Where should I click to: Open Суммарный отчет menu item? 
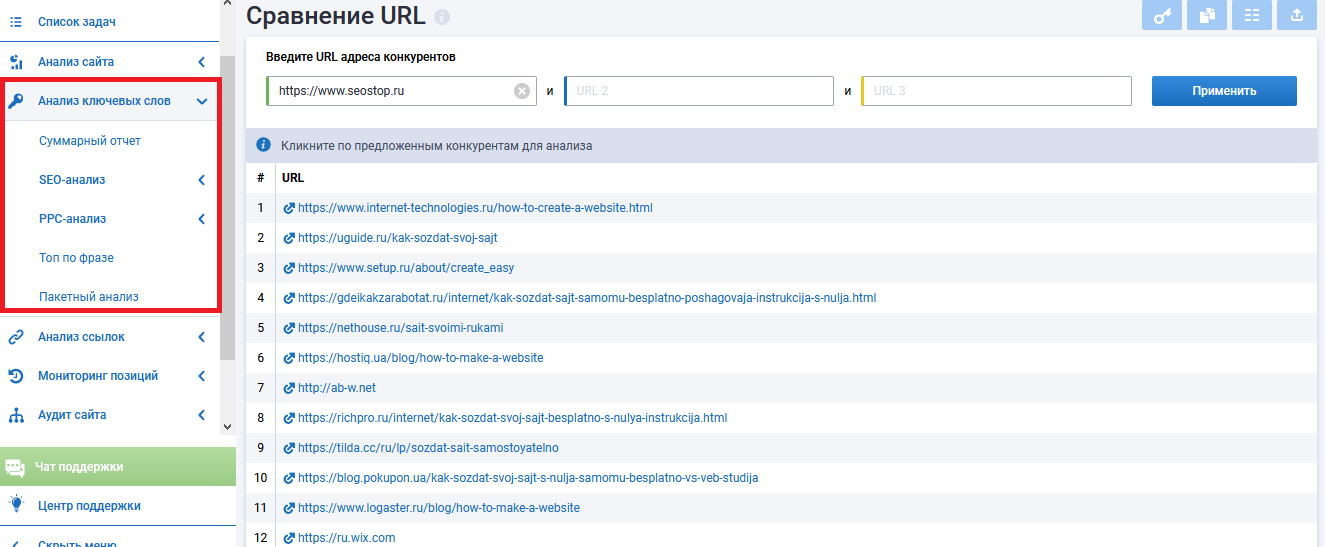click(x=90, y=141)
